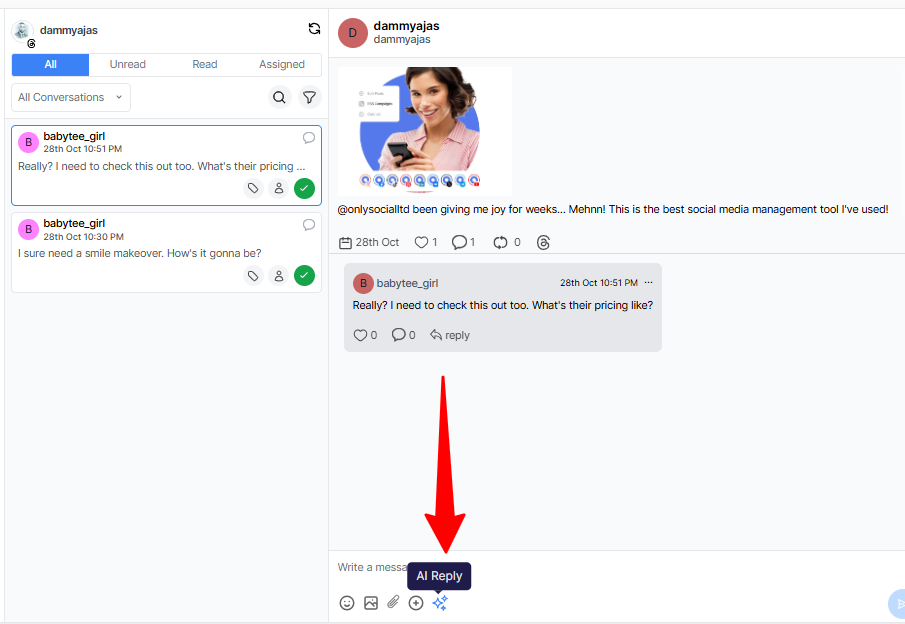Click the insert image icon
The image size is (905, 624).
pos(371,603)
